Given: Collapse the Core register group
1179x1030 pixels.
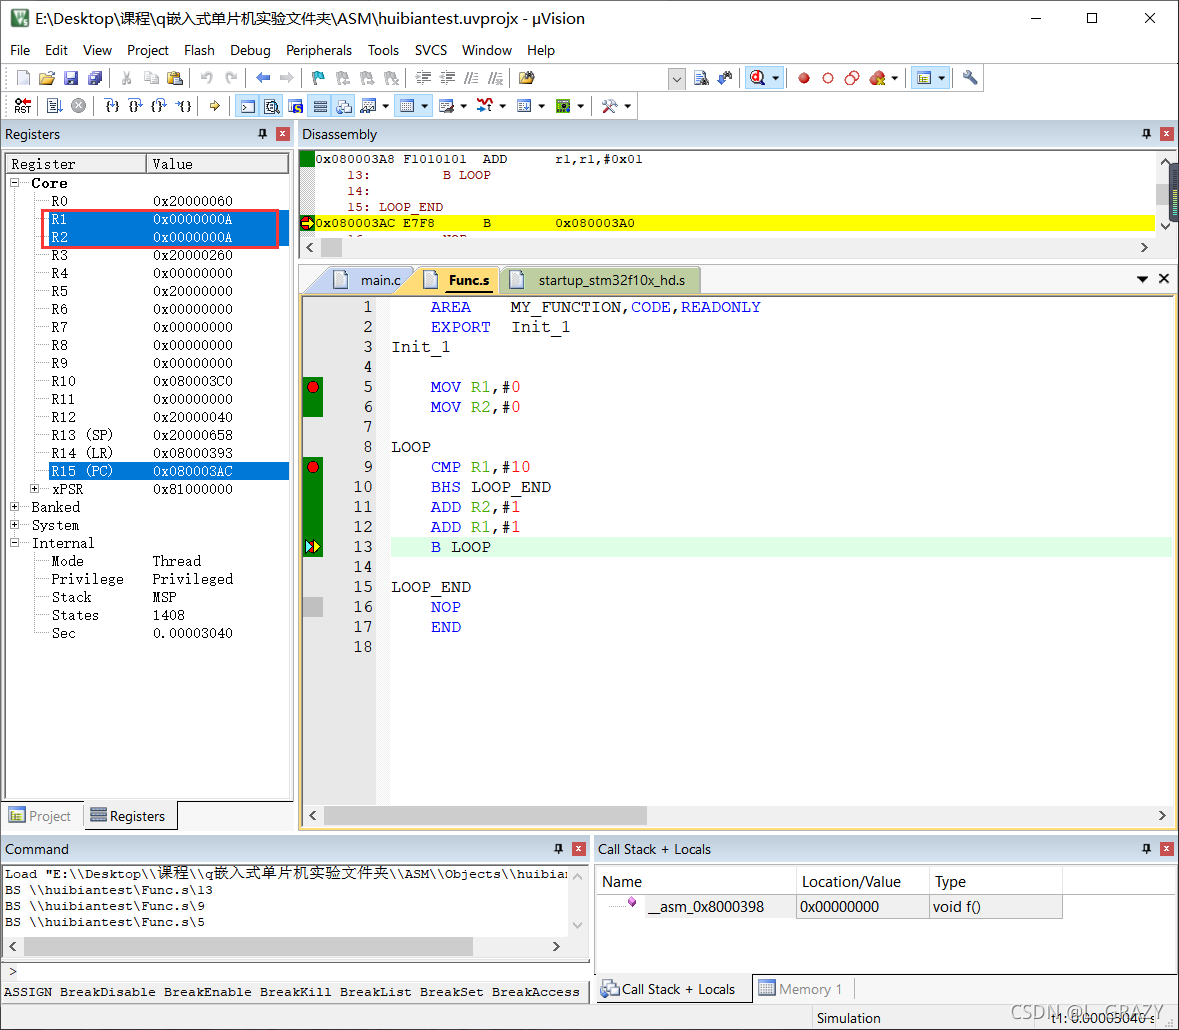Looking at the screenshot, I should [14, 183].
